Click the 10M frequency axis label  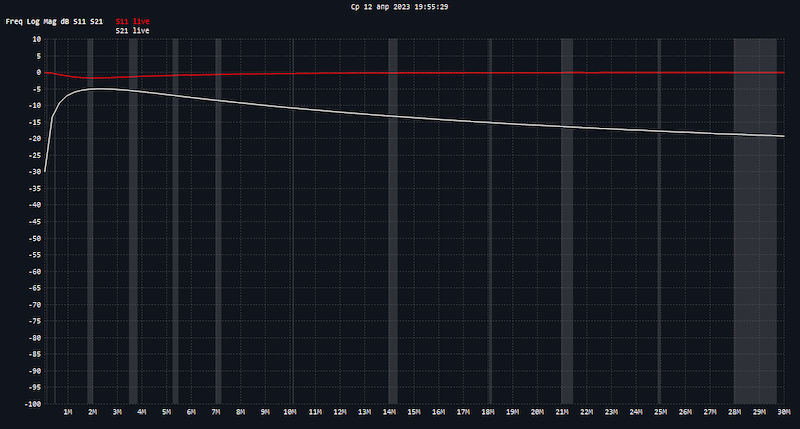coord(290,412)
